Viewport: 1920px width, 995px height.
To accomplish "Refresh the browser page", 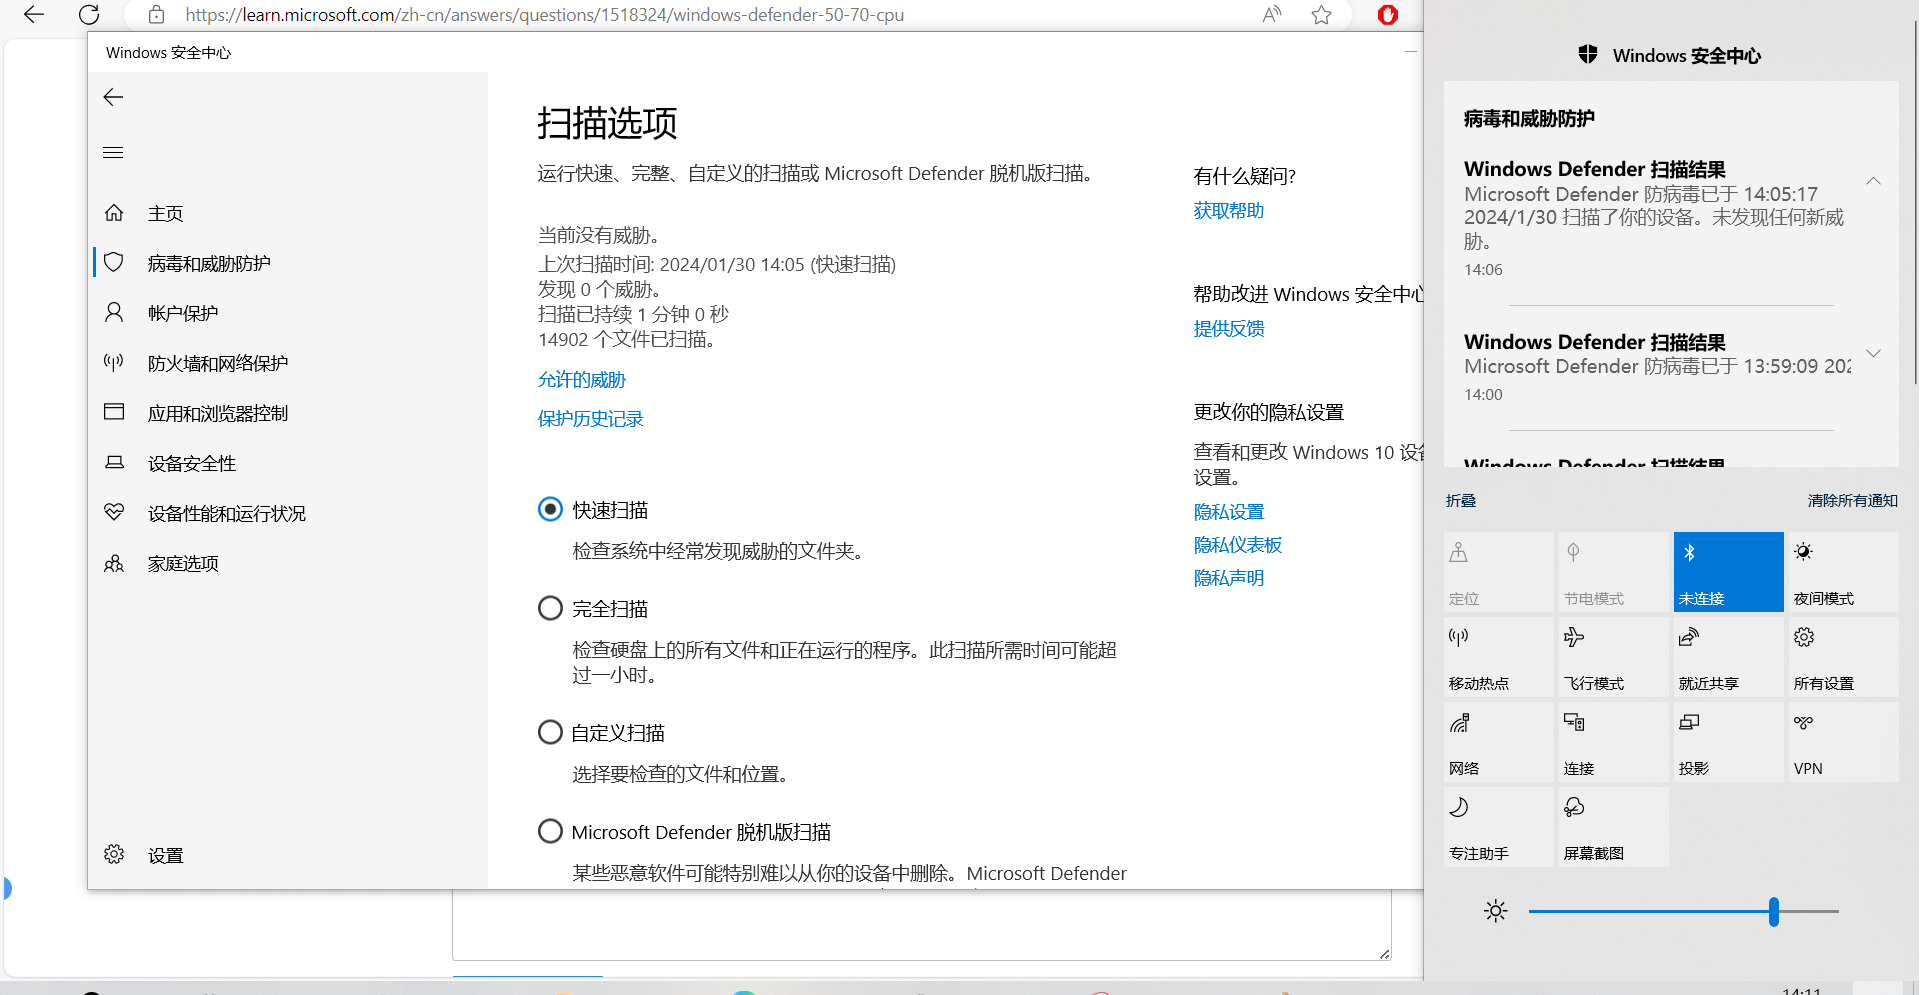I will click(x=89, y=15).
